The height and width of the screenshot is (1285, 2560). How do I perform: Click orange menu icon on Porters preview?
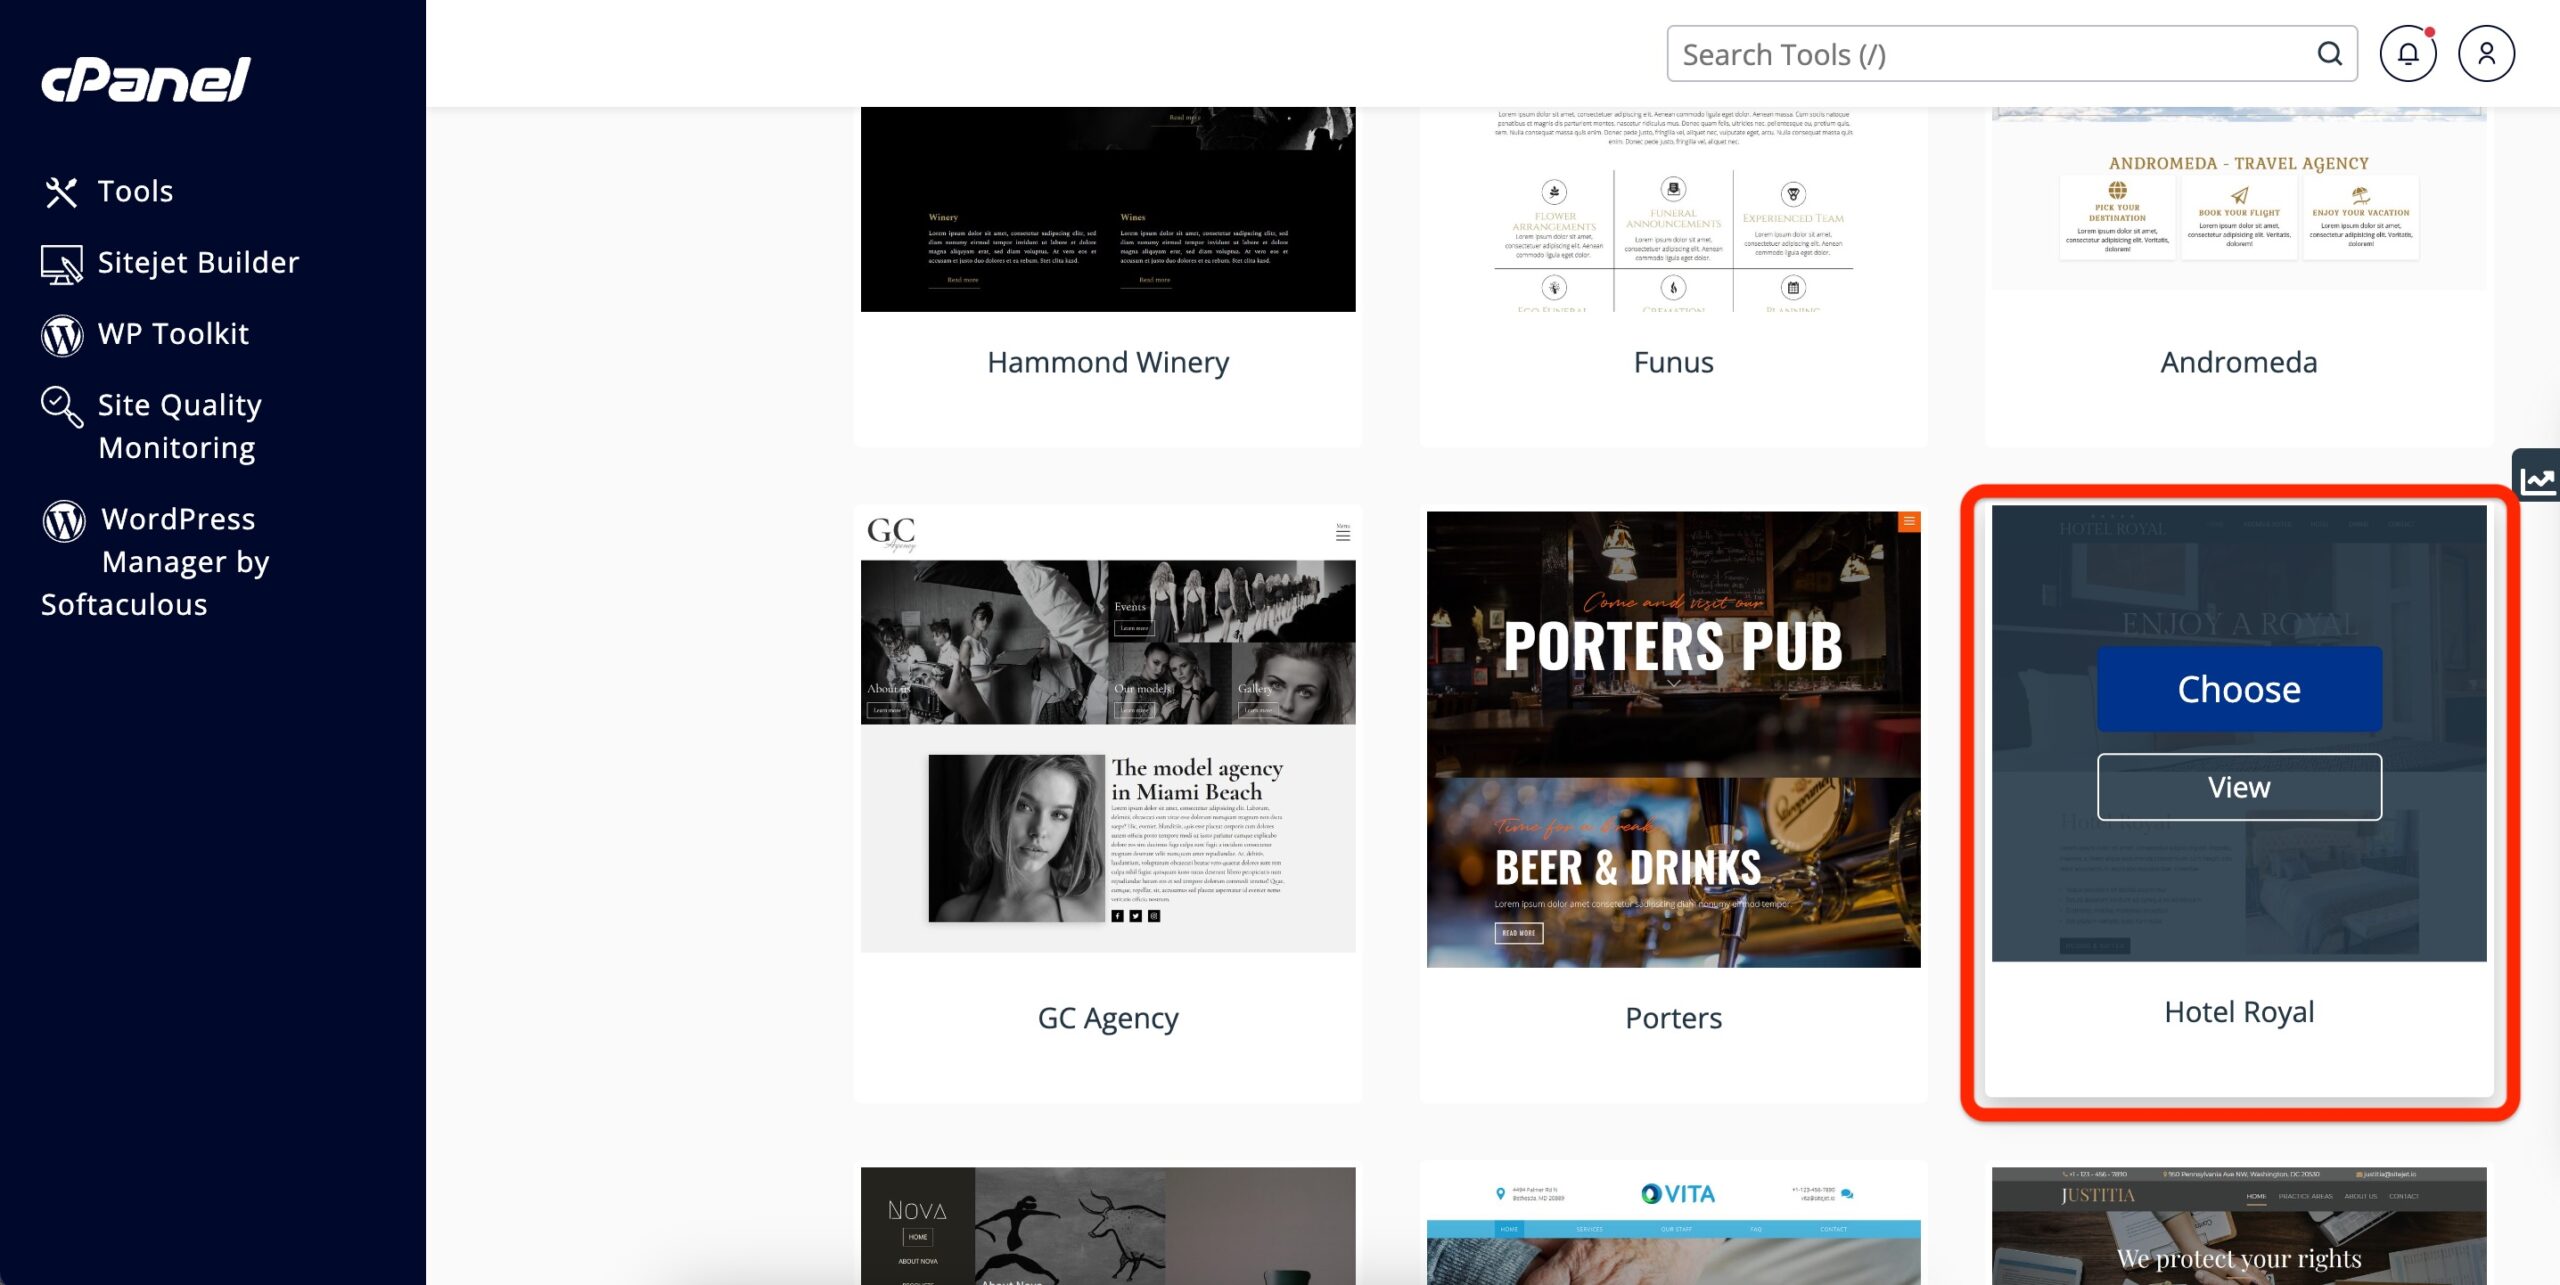coord(1909,522)
